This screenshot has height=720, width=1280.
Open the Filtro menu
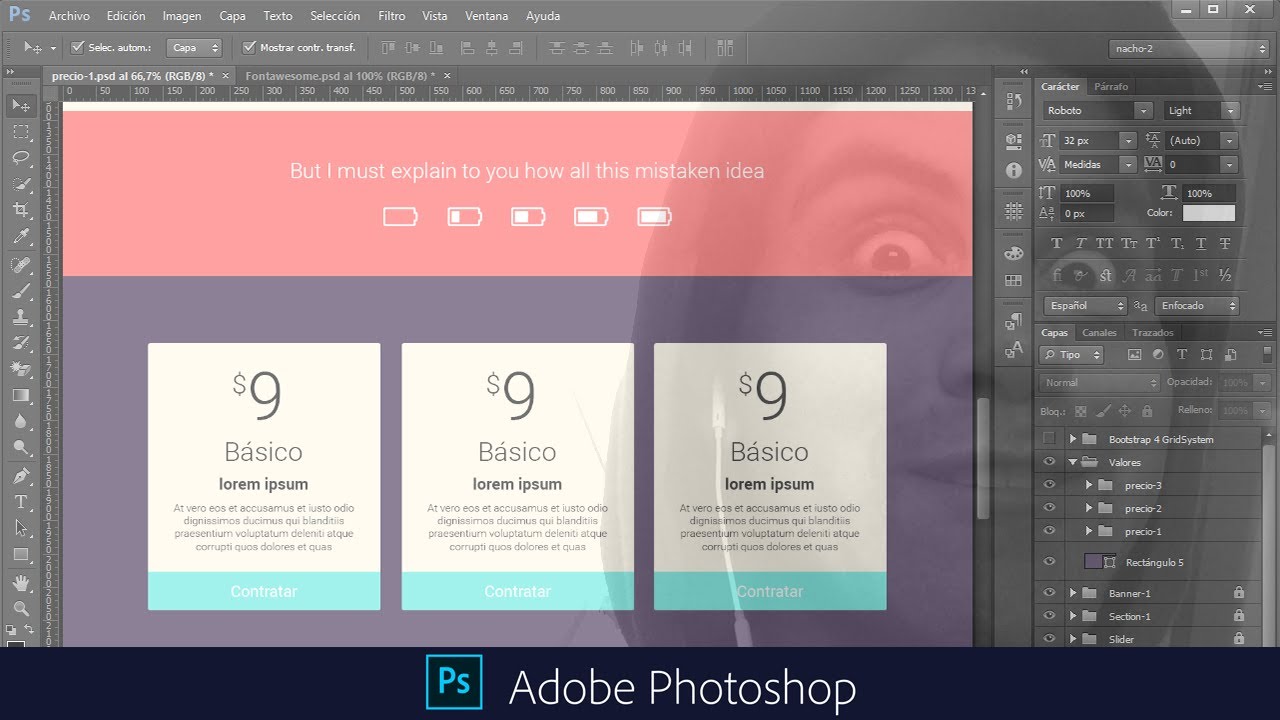tap(392, 16)
